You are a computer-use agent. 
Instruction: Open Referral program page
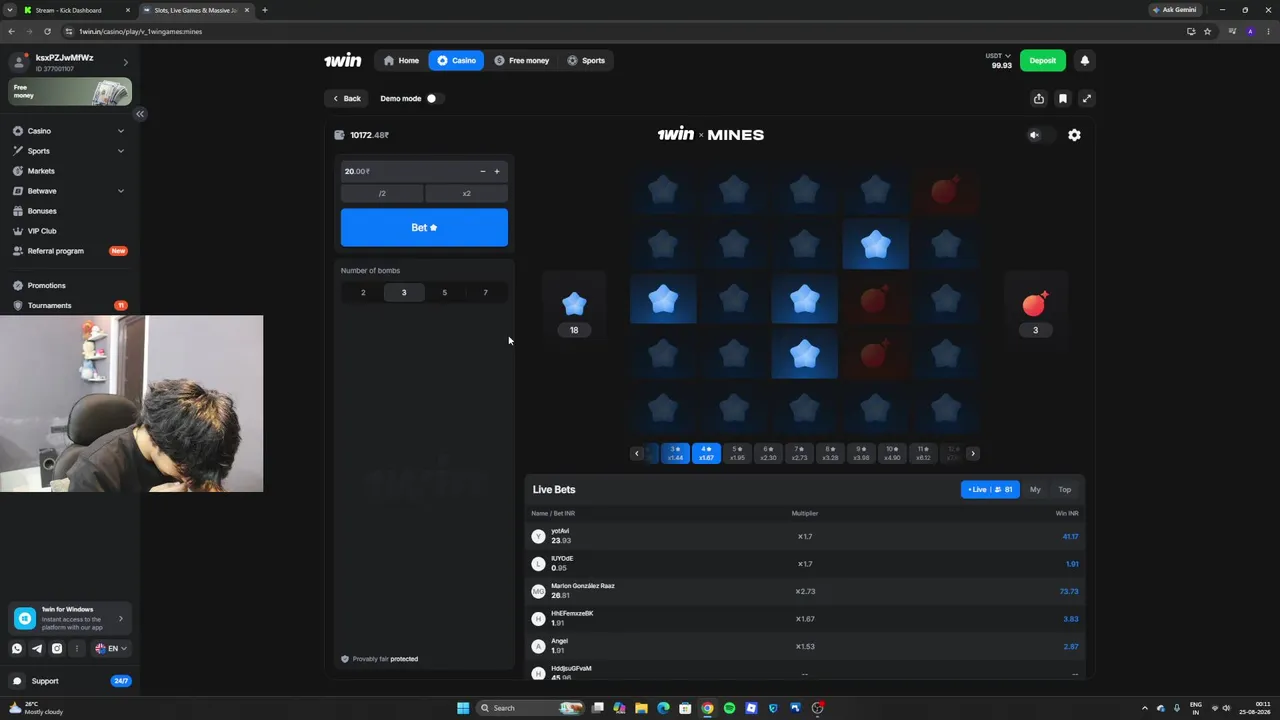tap(70, 251)
